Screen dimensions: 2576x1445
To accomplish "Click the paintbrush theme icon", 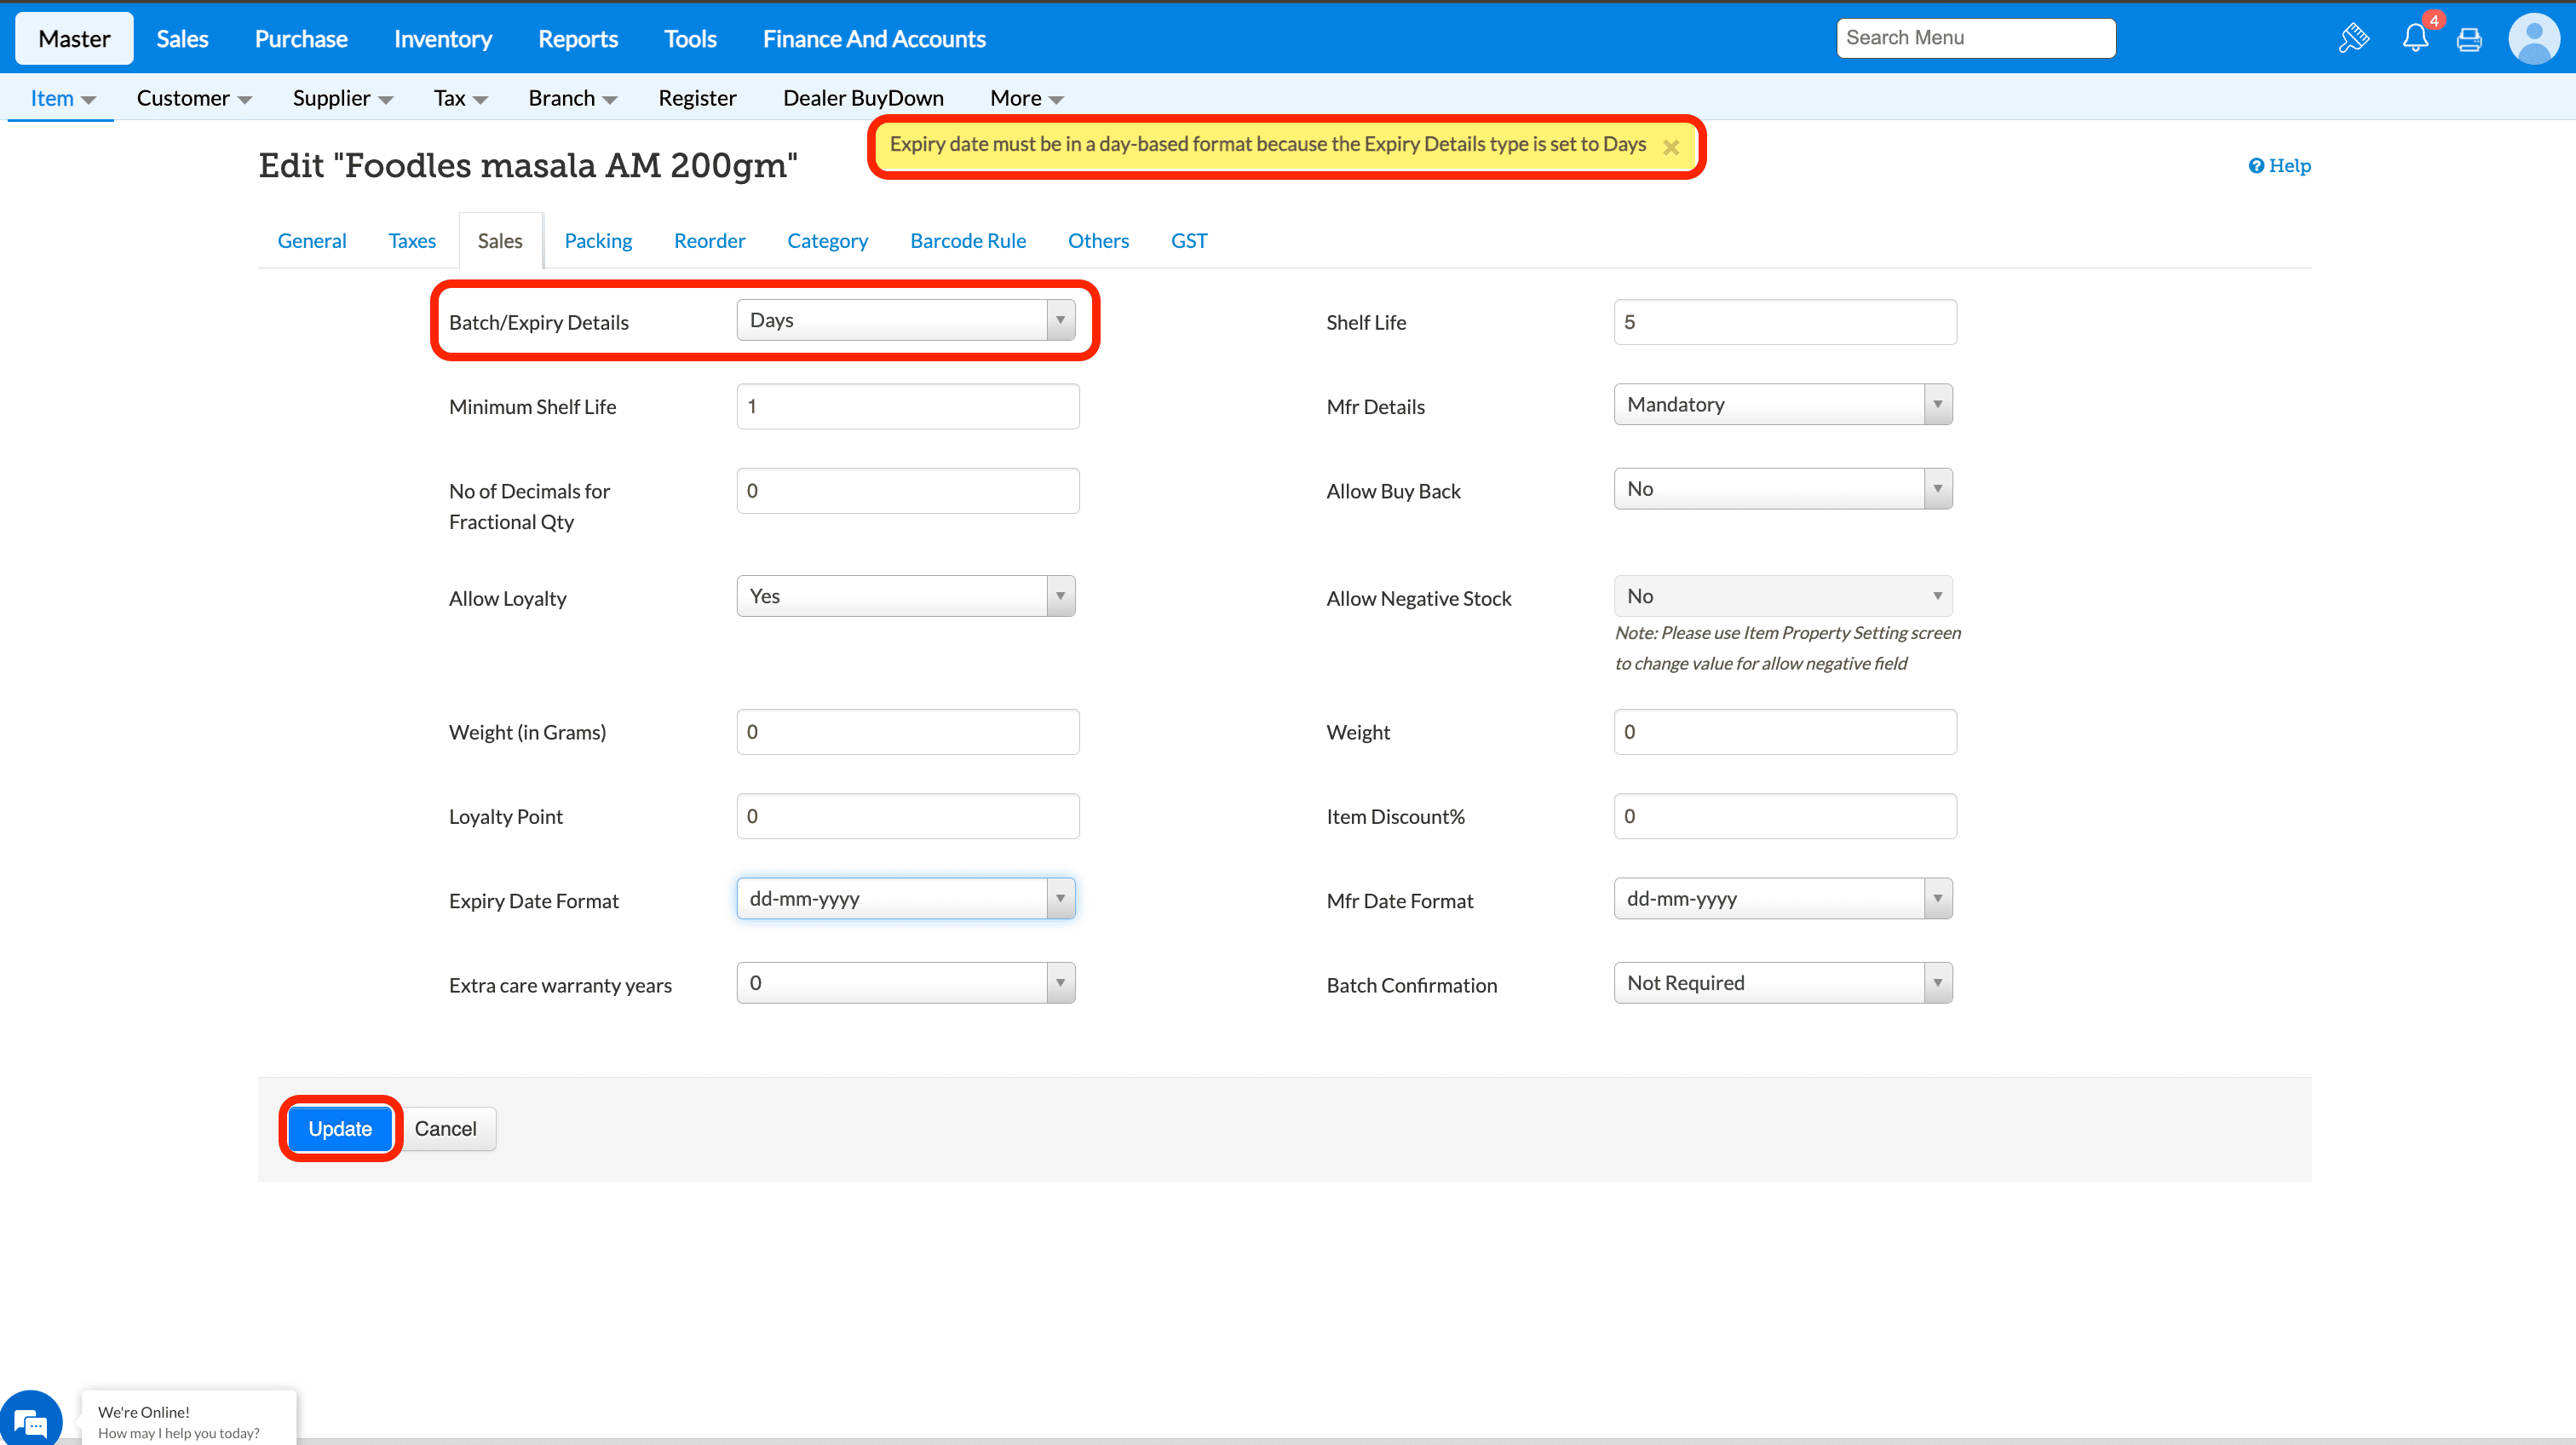I will [x=2354, y=39].
